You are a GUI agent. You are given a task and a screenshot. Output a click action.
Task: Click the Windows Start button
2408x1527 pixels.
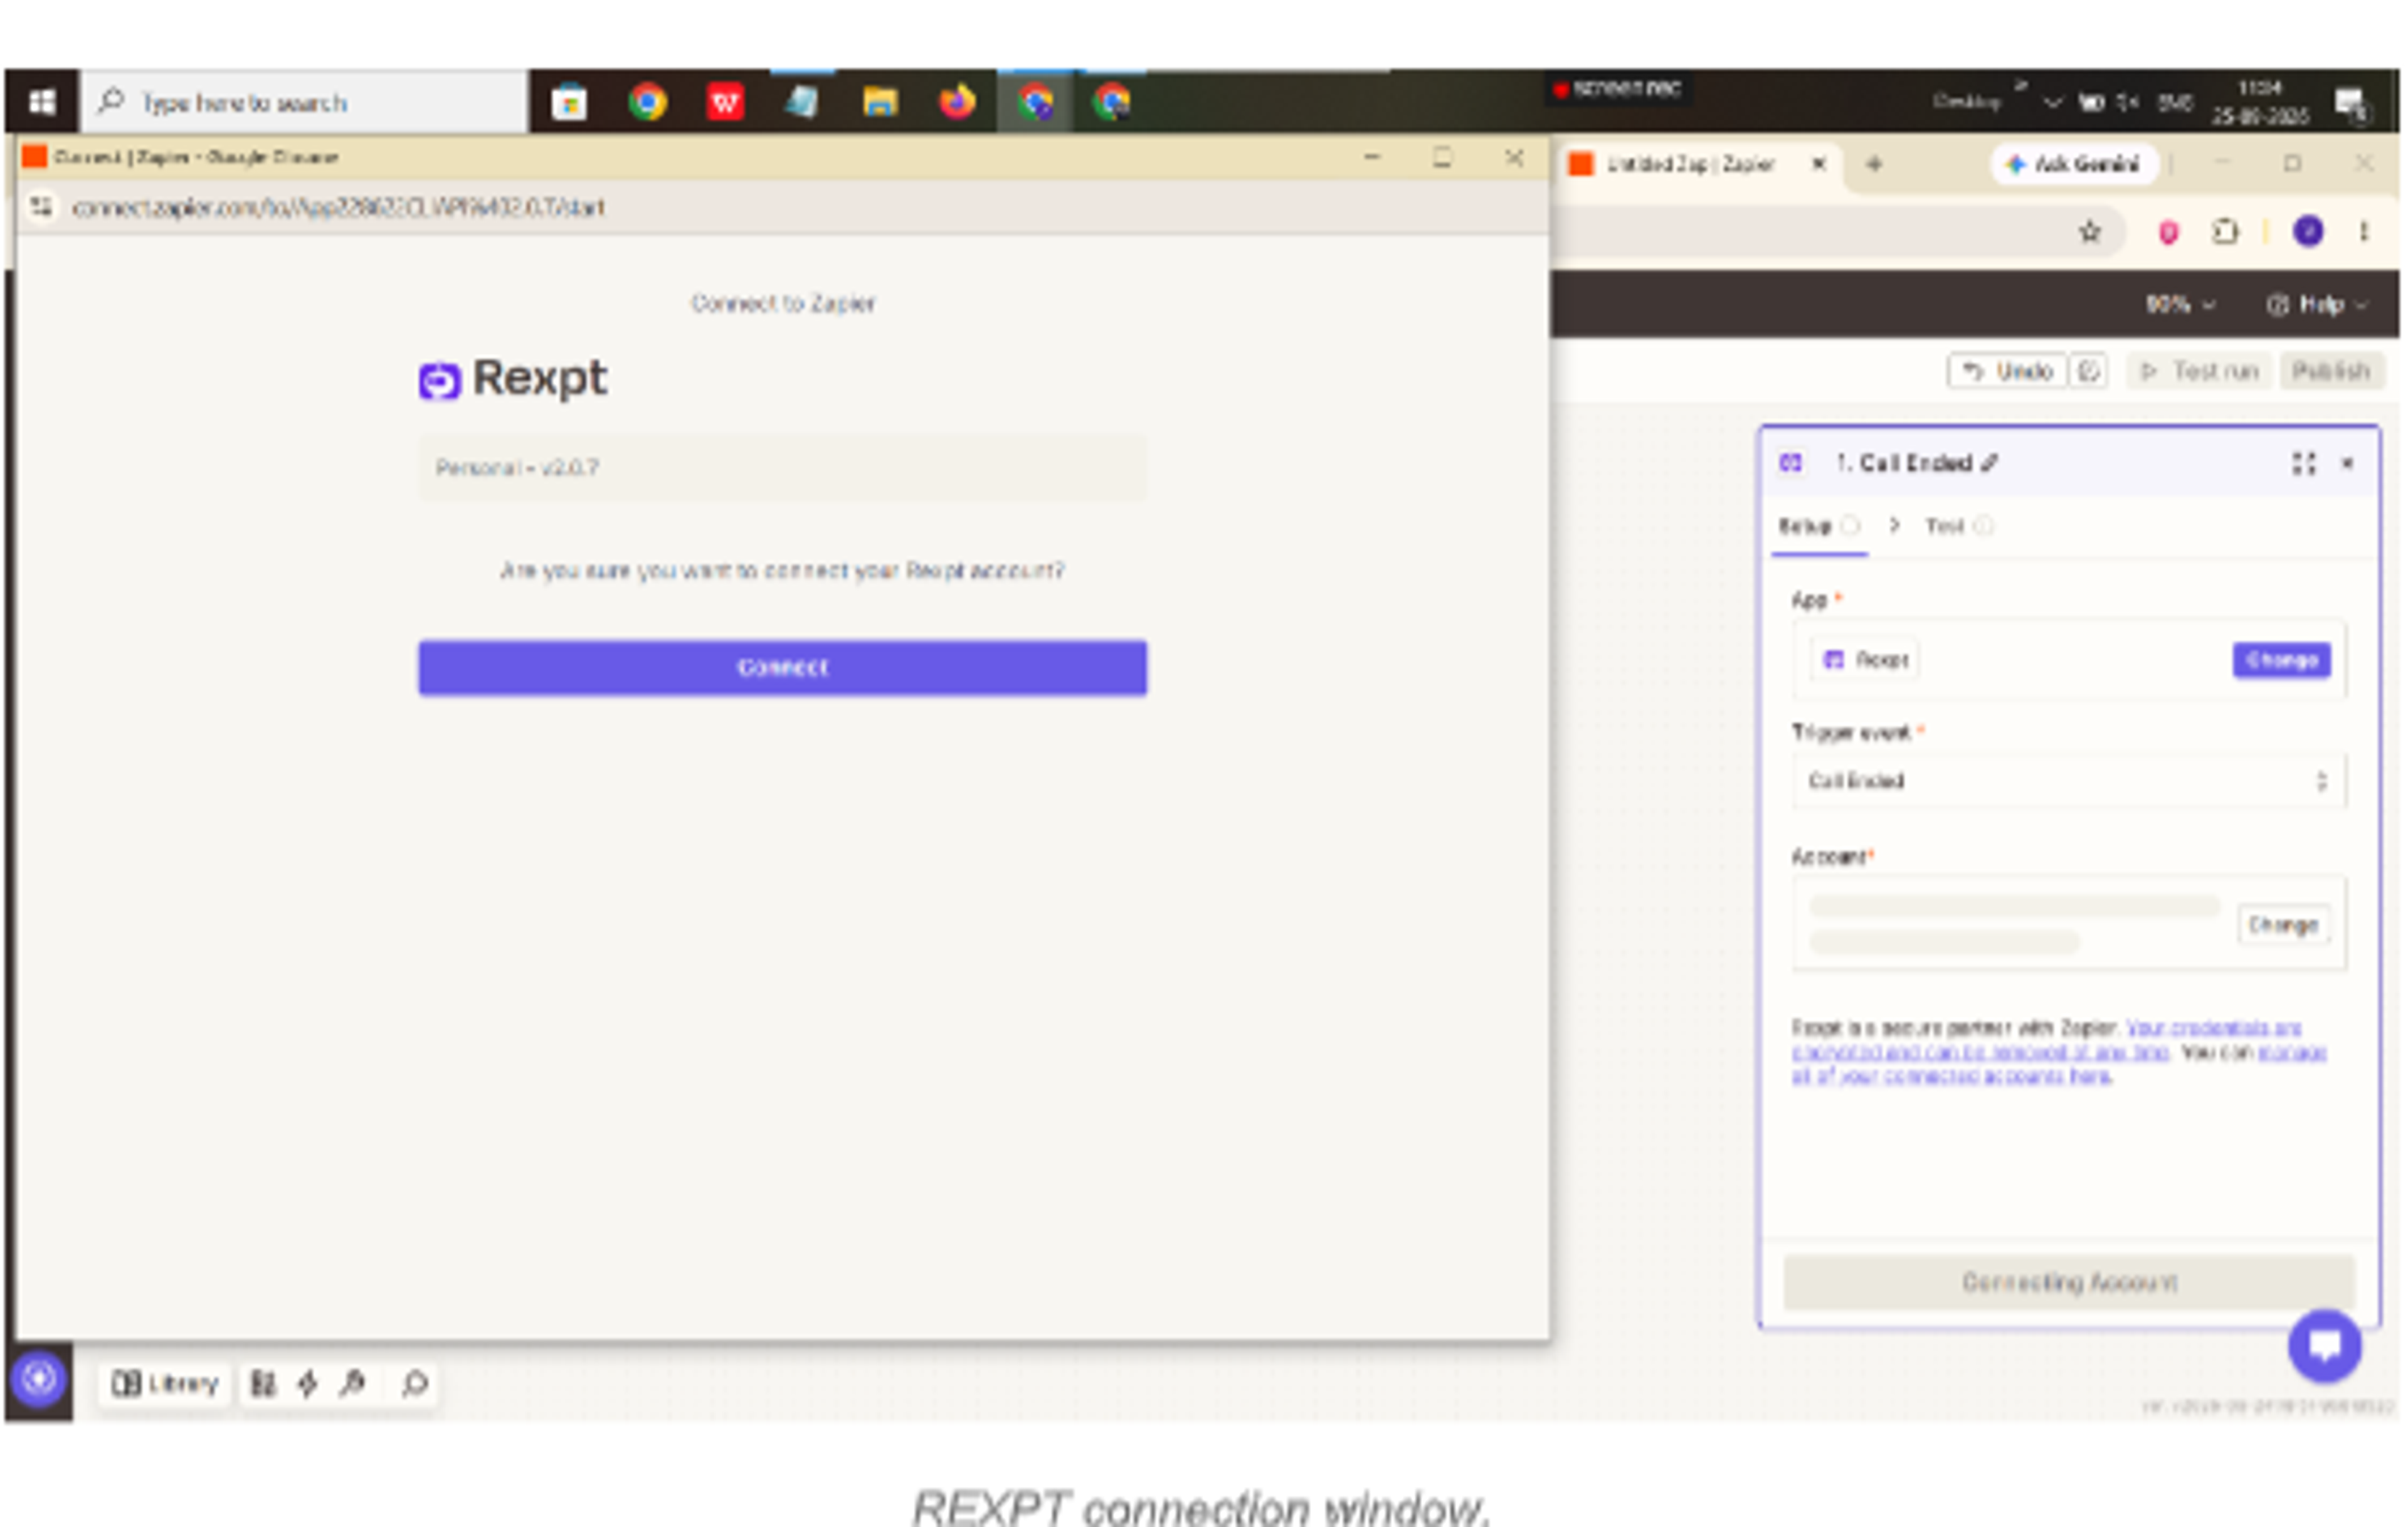(41, 102)
